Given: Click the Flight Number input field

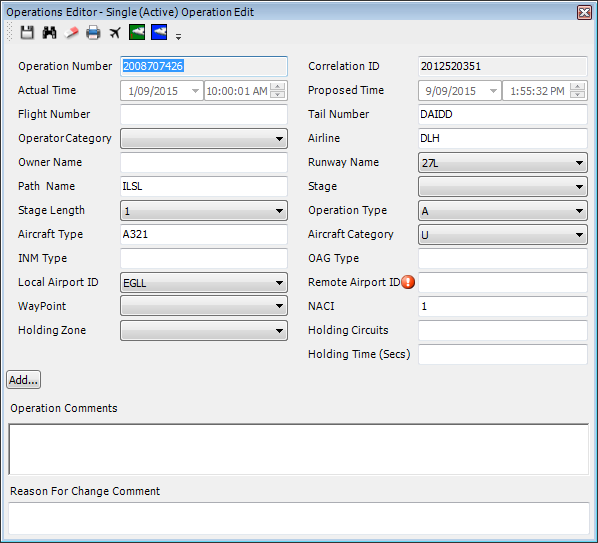Looking at the screenshot, I should click(x=204, y=114).
